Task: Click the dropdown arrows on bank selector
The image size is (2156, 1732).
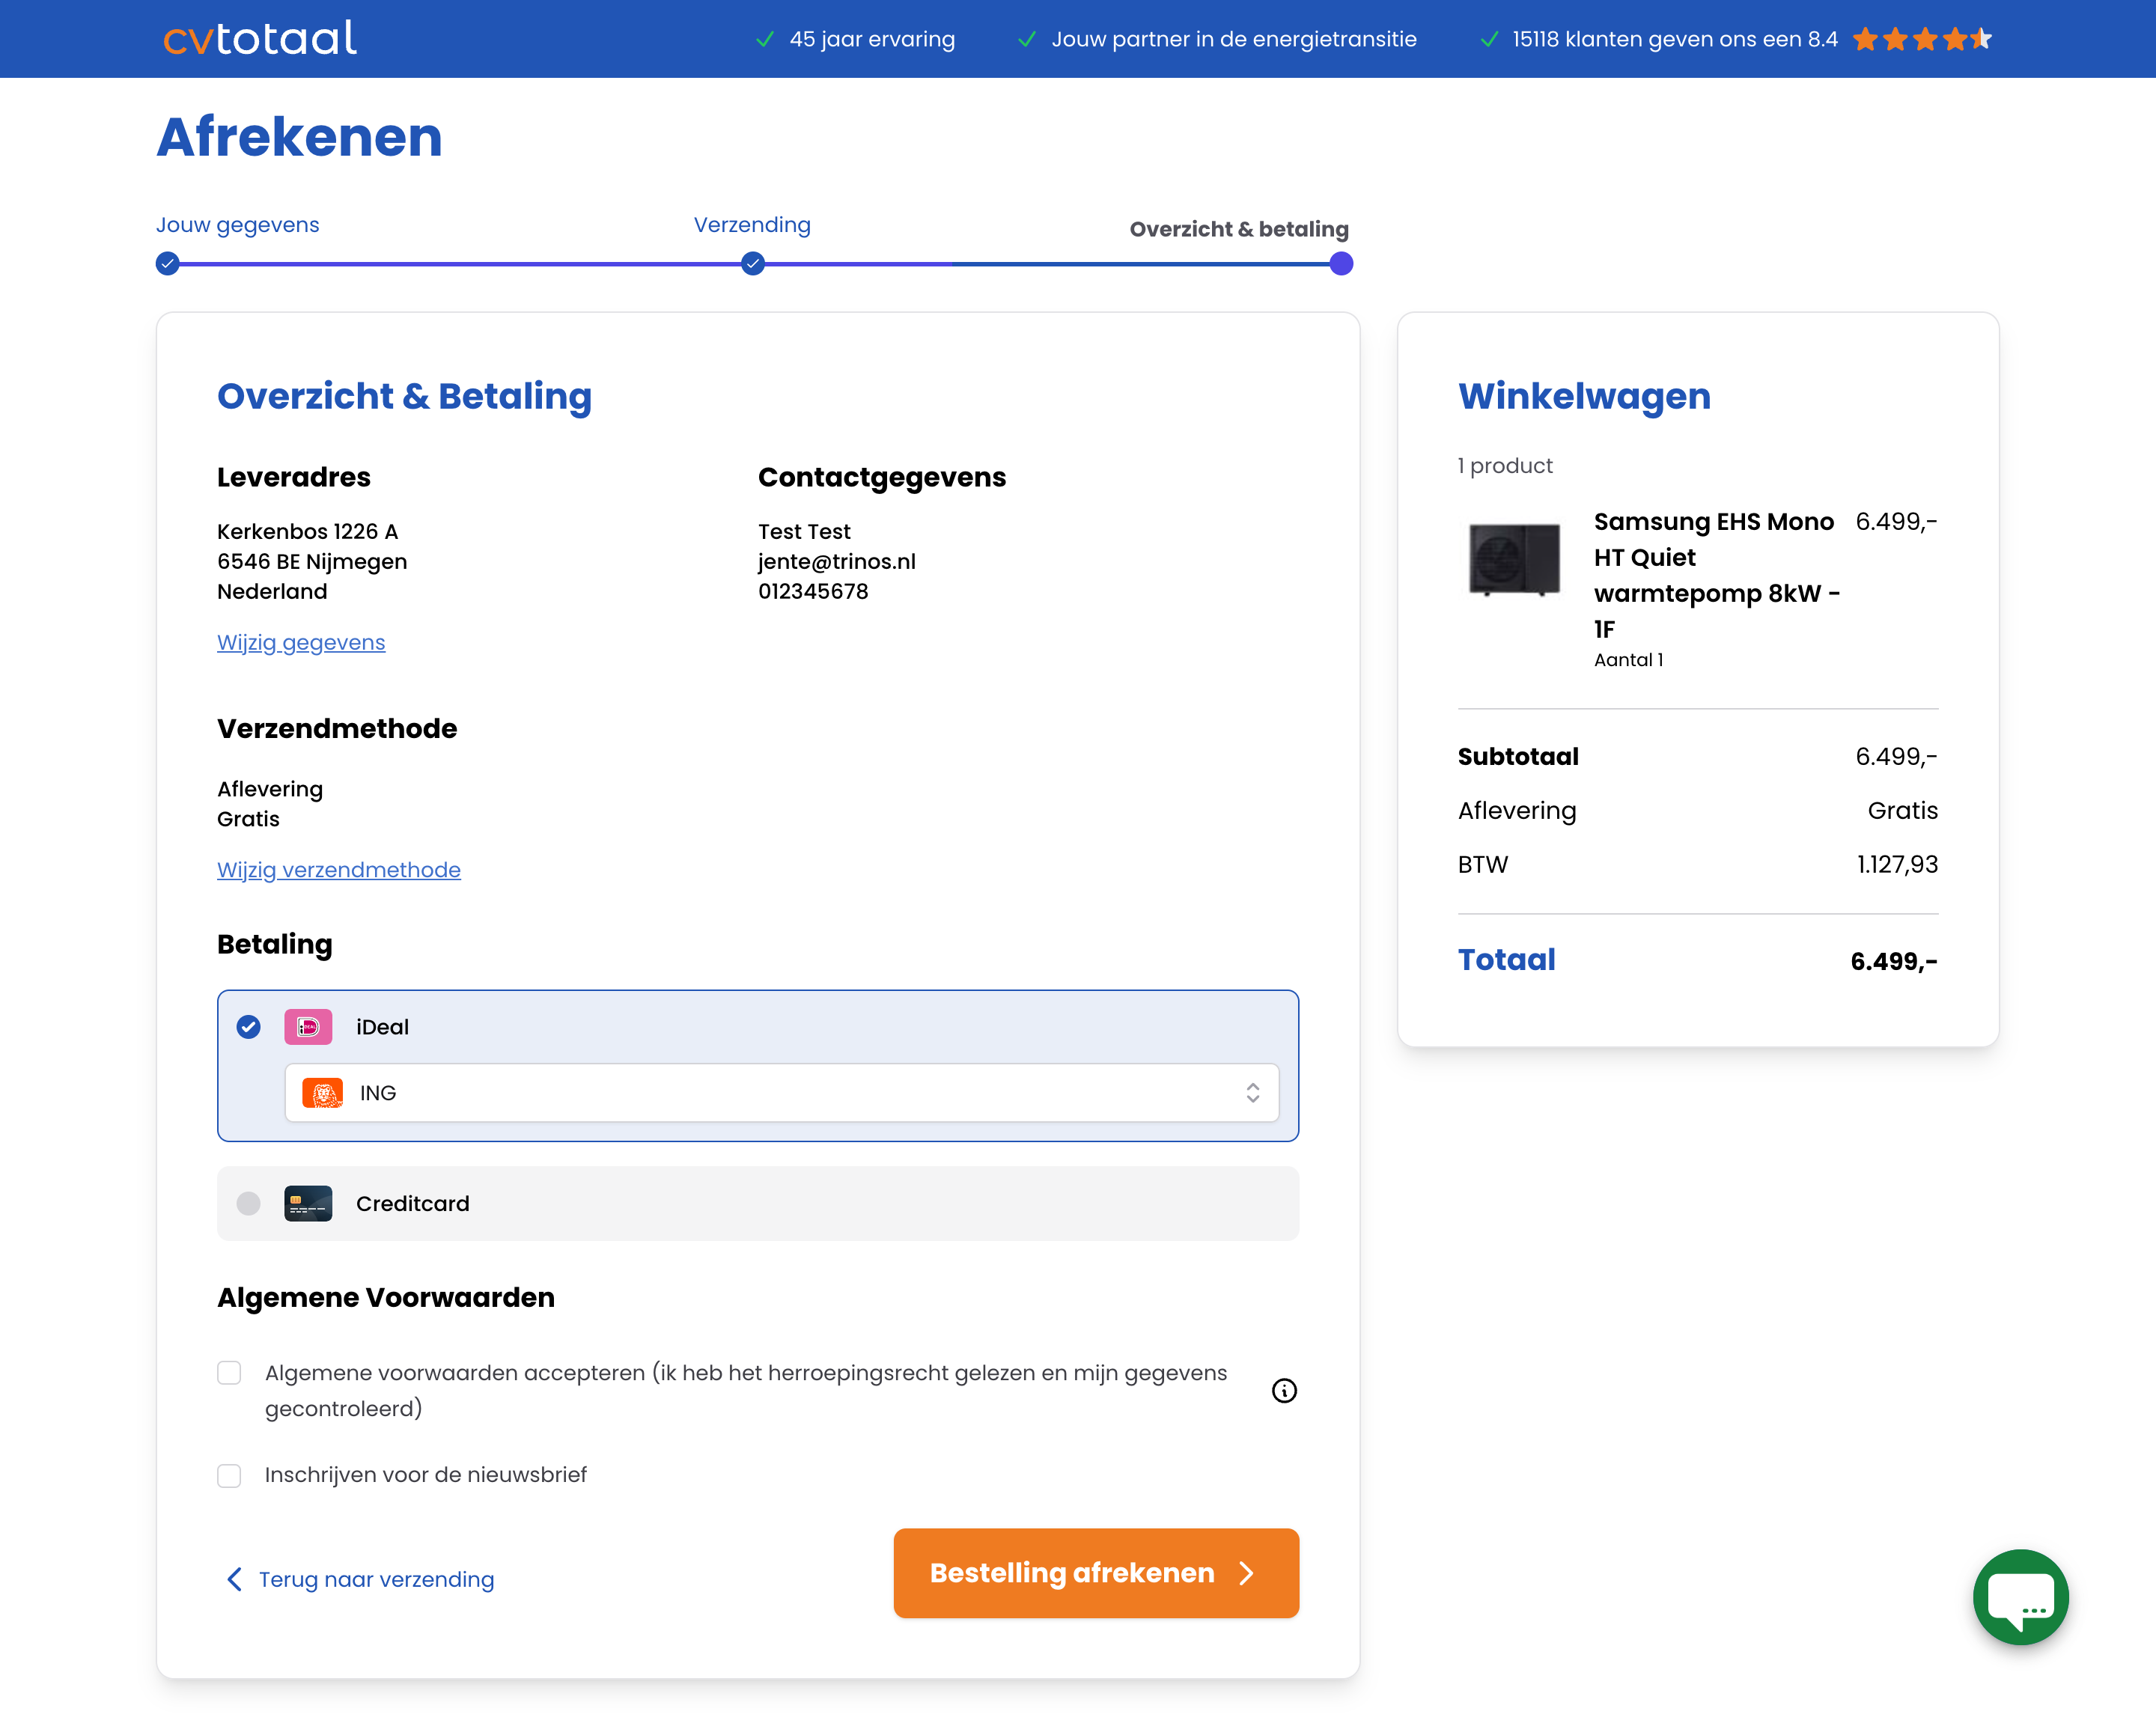Action: [x=1252, y=1093]
